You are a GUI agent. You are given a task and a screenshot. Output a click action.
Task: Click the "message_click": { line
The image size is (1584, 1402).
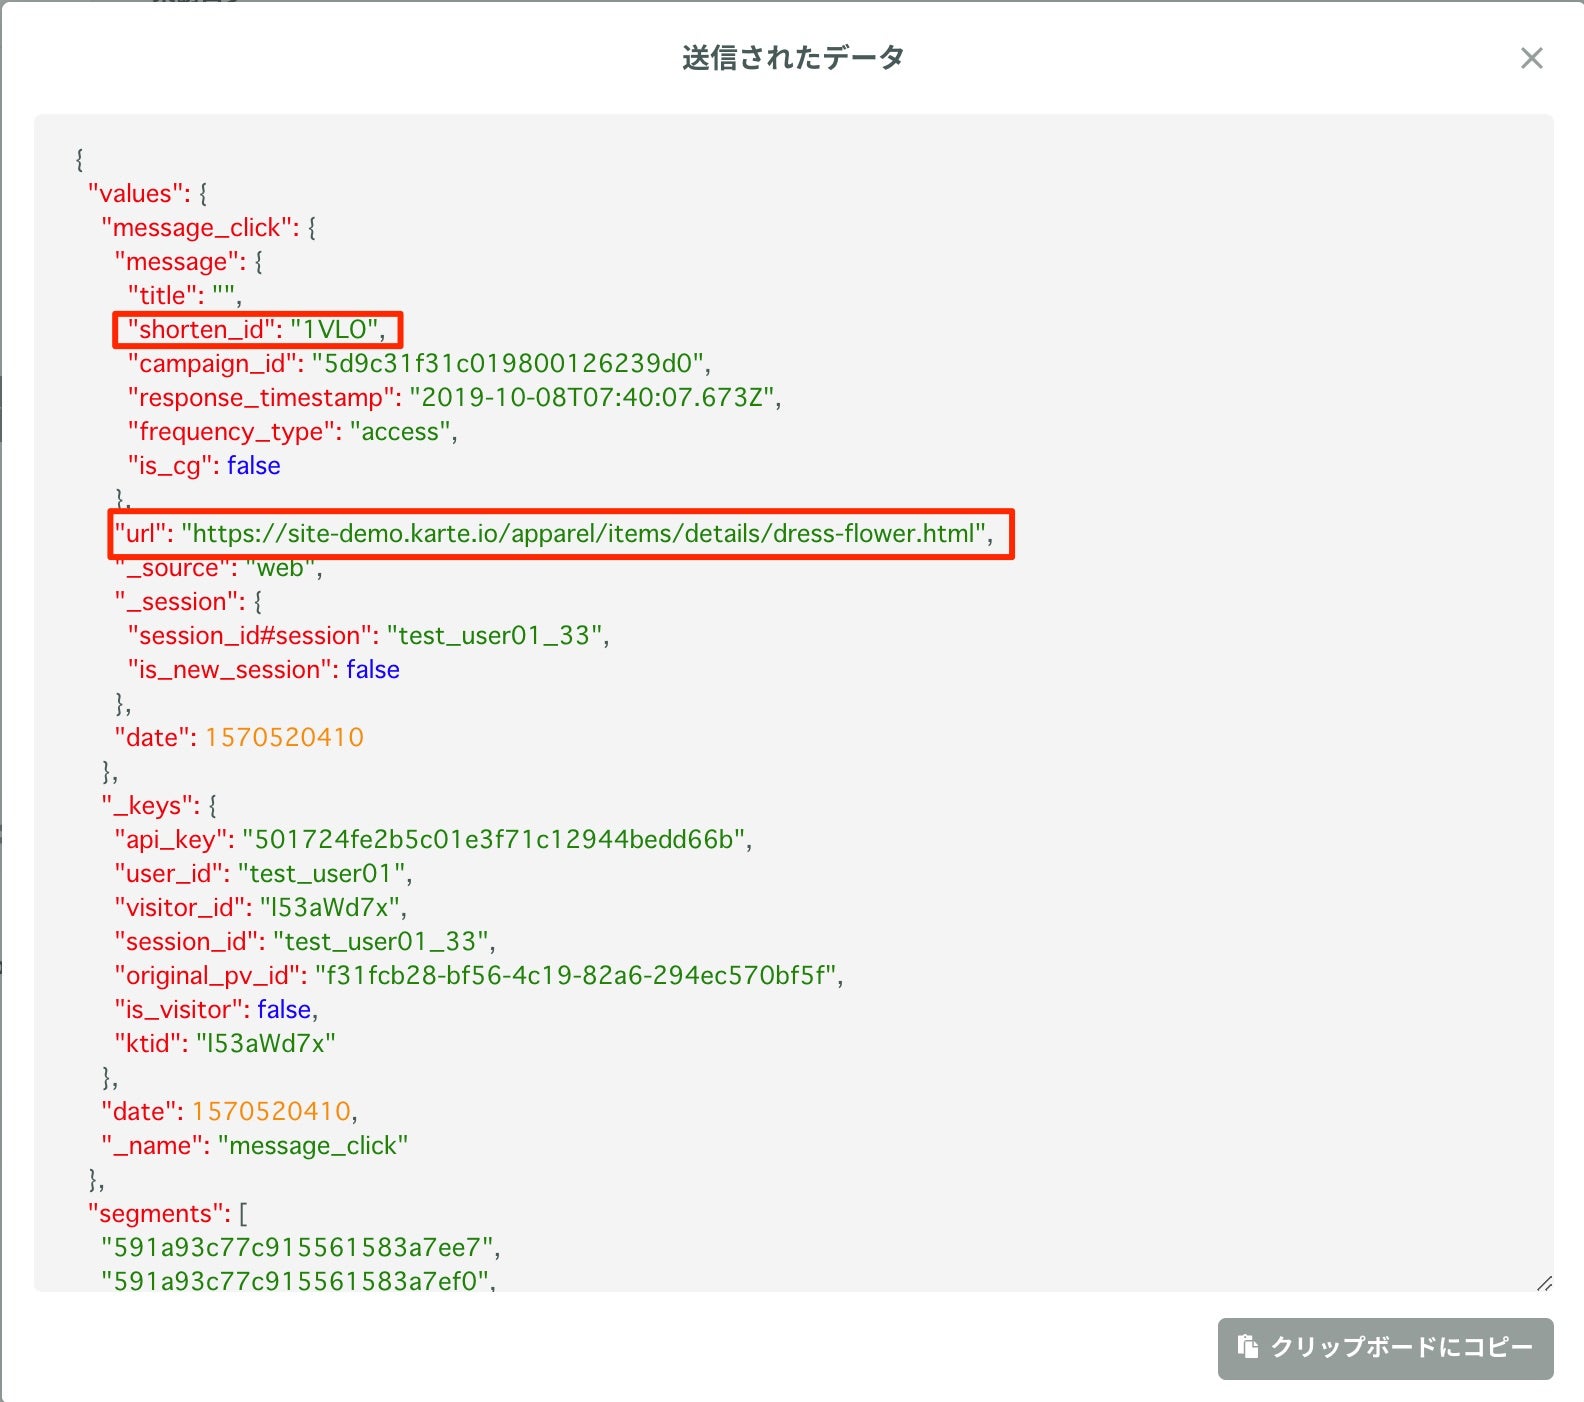pyautogui.click(x=209, y=227)
